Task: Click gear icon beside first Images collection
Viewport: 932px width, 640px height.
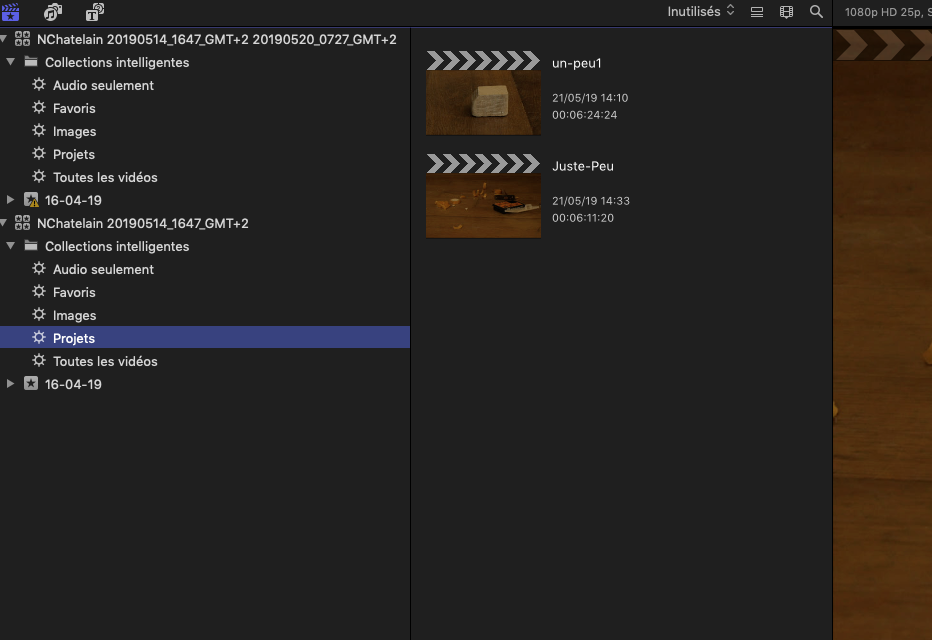Action: point(39,131)
